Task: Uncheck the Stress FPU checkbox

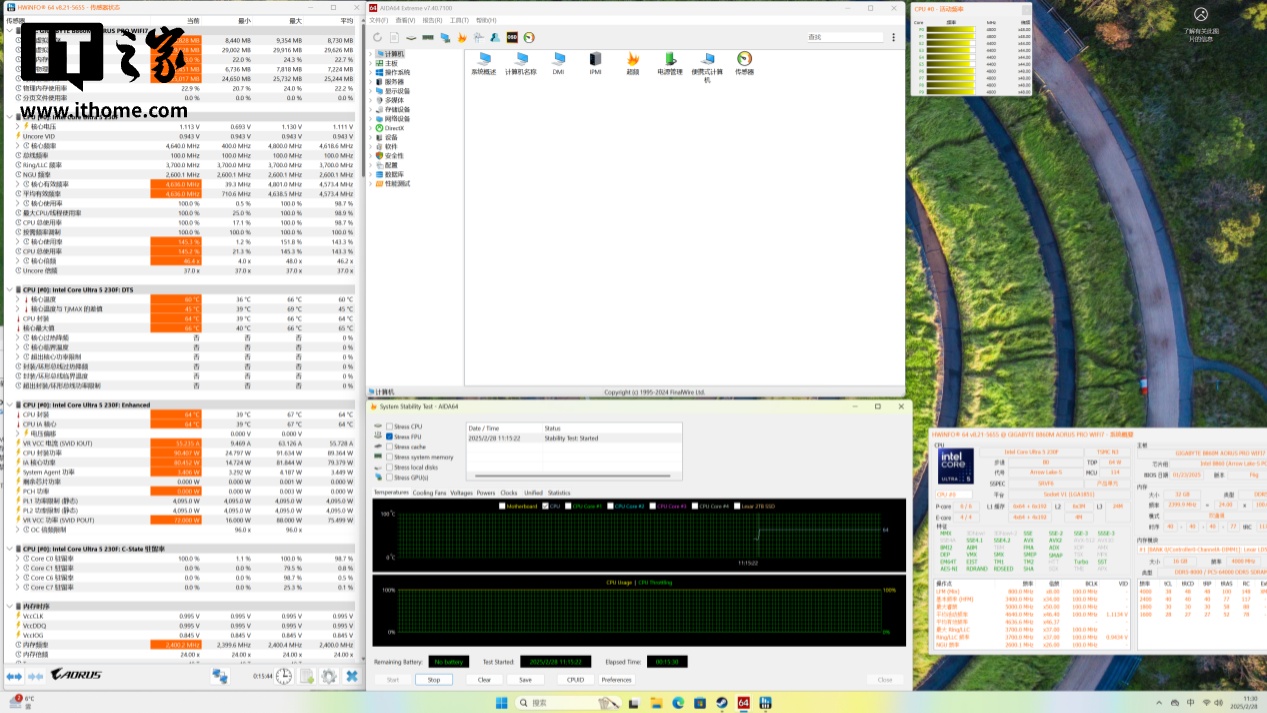Action: click(390, 437)
